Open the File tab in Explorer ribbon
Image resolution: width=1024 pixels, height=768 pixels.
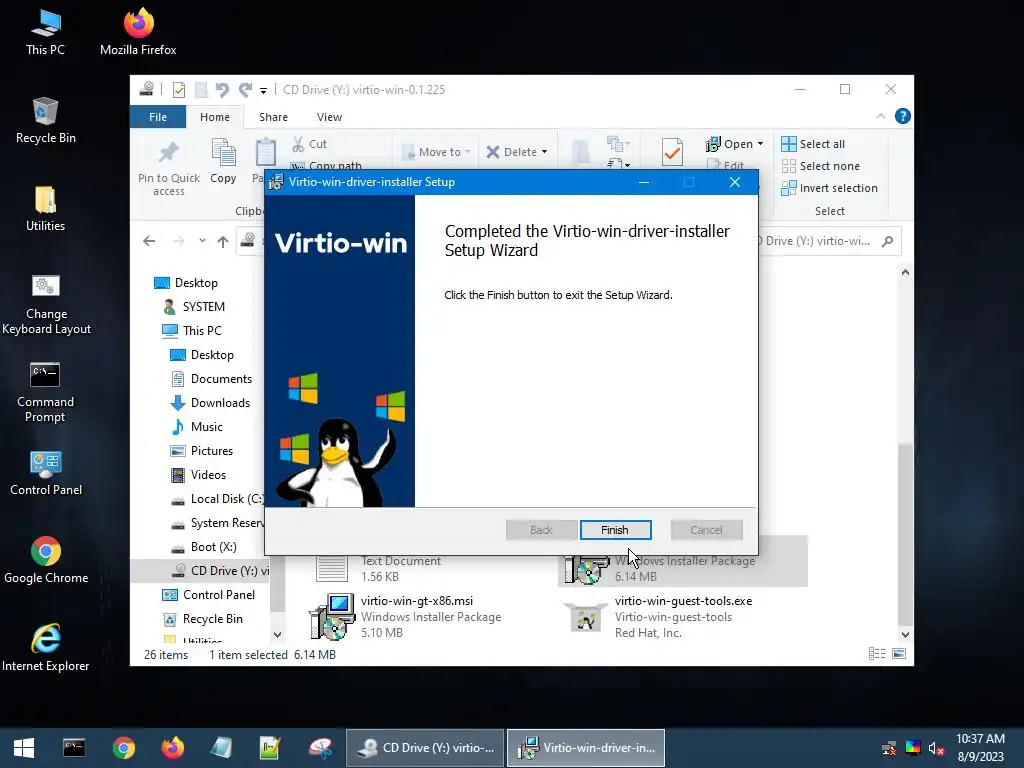(x=158, y=117)
